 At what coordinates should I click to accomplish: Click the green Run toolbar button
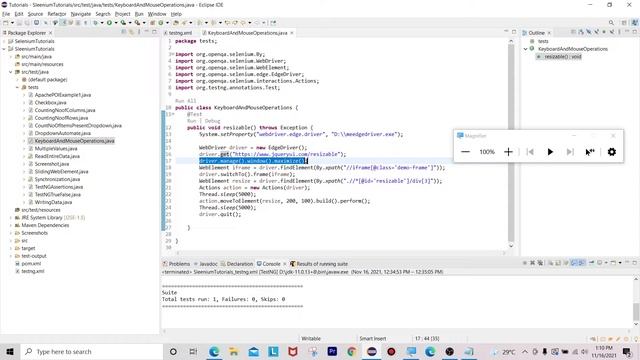pyautogui.click(x=109, y=23)
